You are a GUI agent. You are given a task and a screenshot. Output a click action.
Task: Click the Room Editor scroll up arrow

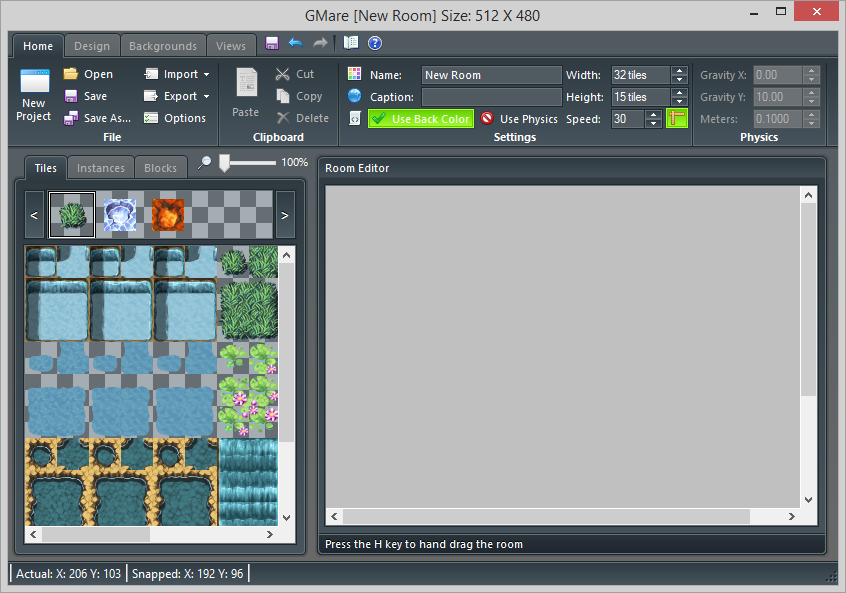click(x=808, y=195)
